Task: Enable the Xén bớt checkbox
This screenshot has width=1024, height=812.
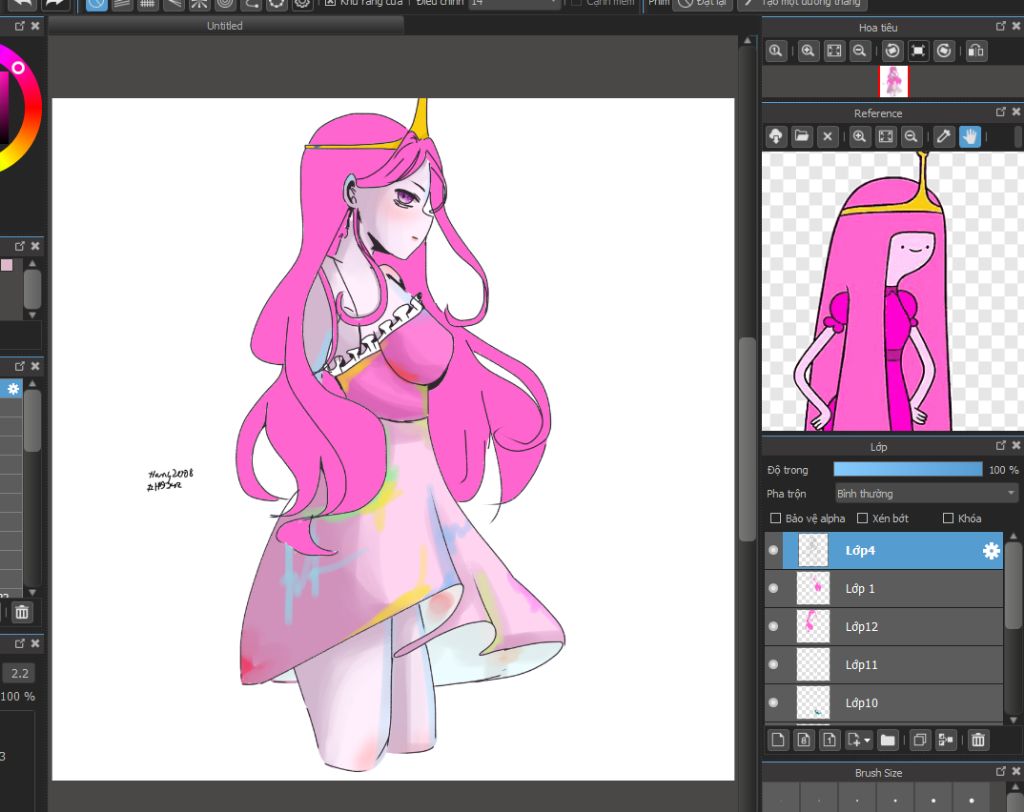Action: click(x=862, y=518)
